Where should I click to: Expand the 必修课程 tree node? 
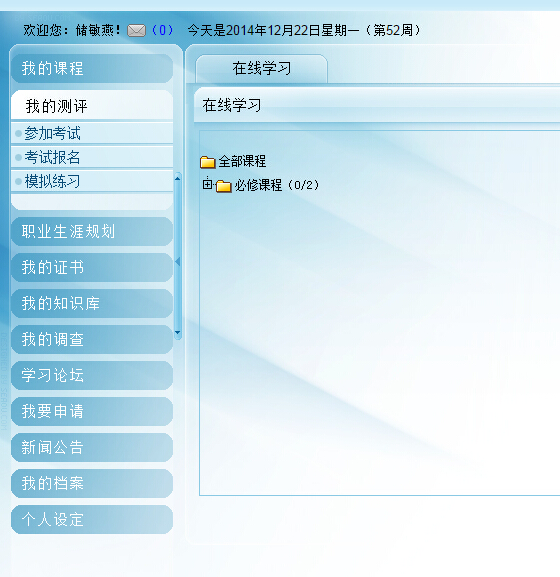tap(208, 184)
